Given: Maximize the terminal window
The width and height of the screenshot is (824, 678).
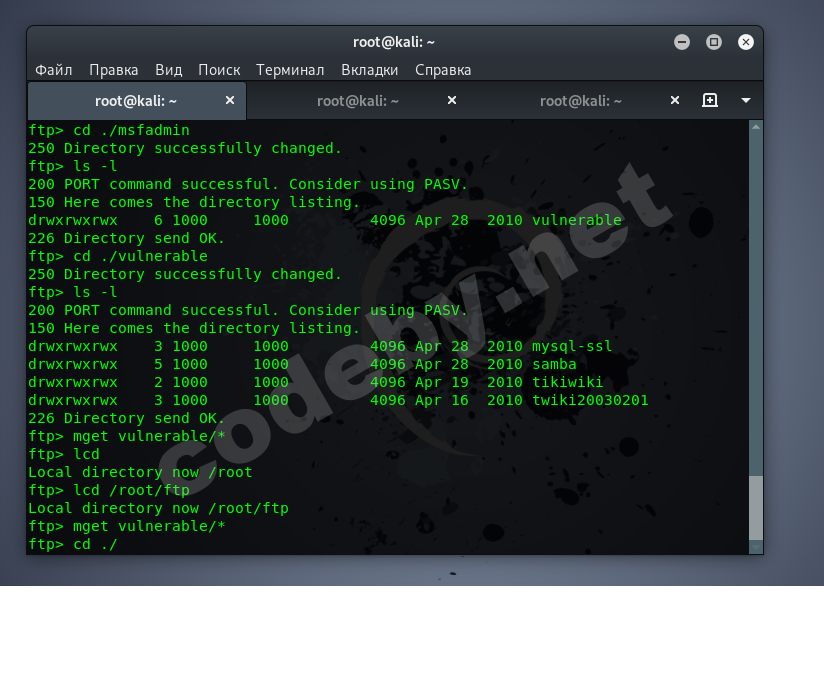Looking at the screenshot, I should [x=713, y=42].
